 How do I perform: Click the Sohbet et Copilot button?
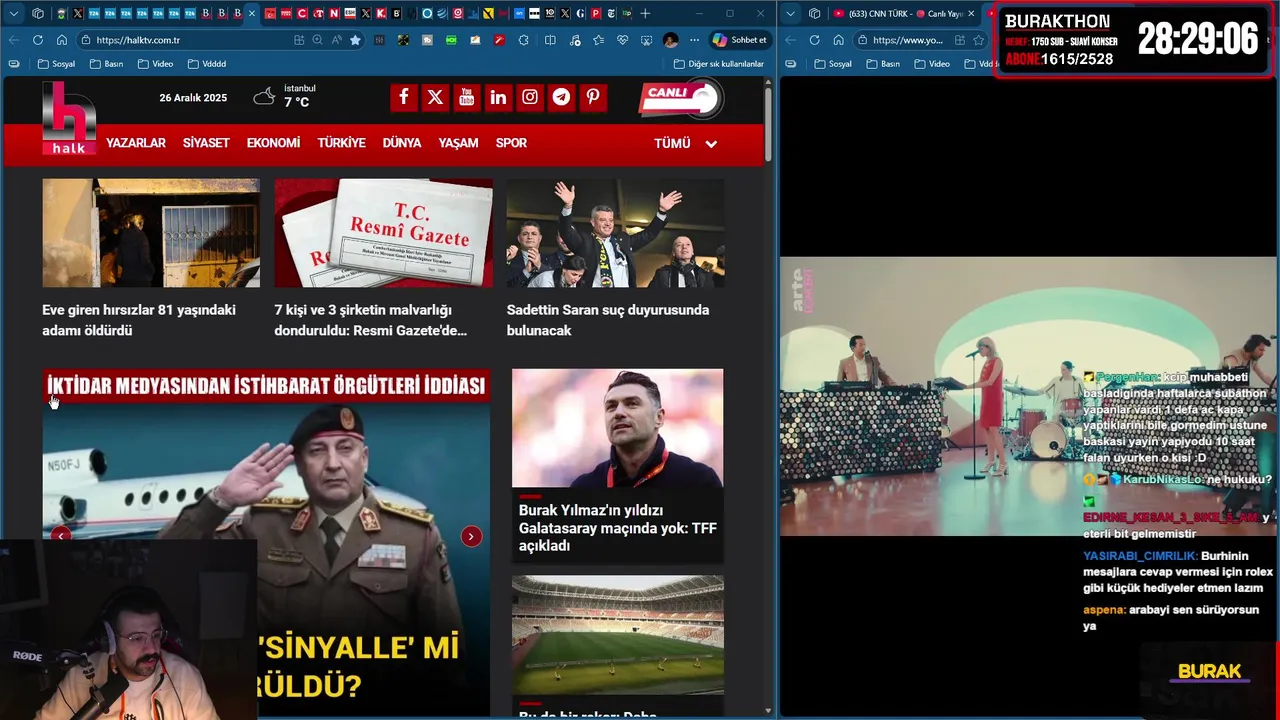pos(740,40)
